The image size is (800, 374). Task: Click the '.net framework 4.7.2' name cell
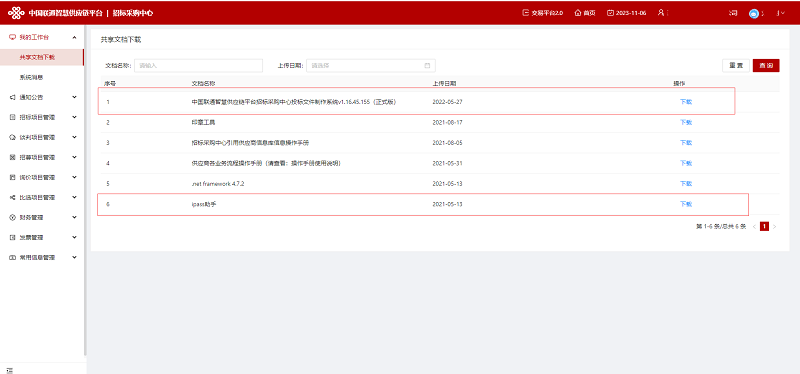tap(218, 184)
